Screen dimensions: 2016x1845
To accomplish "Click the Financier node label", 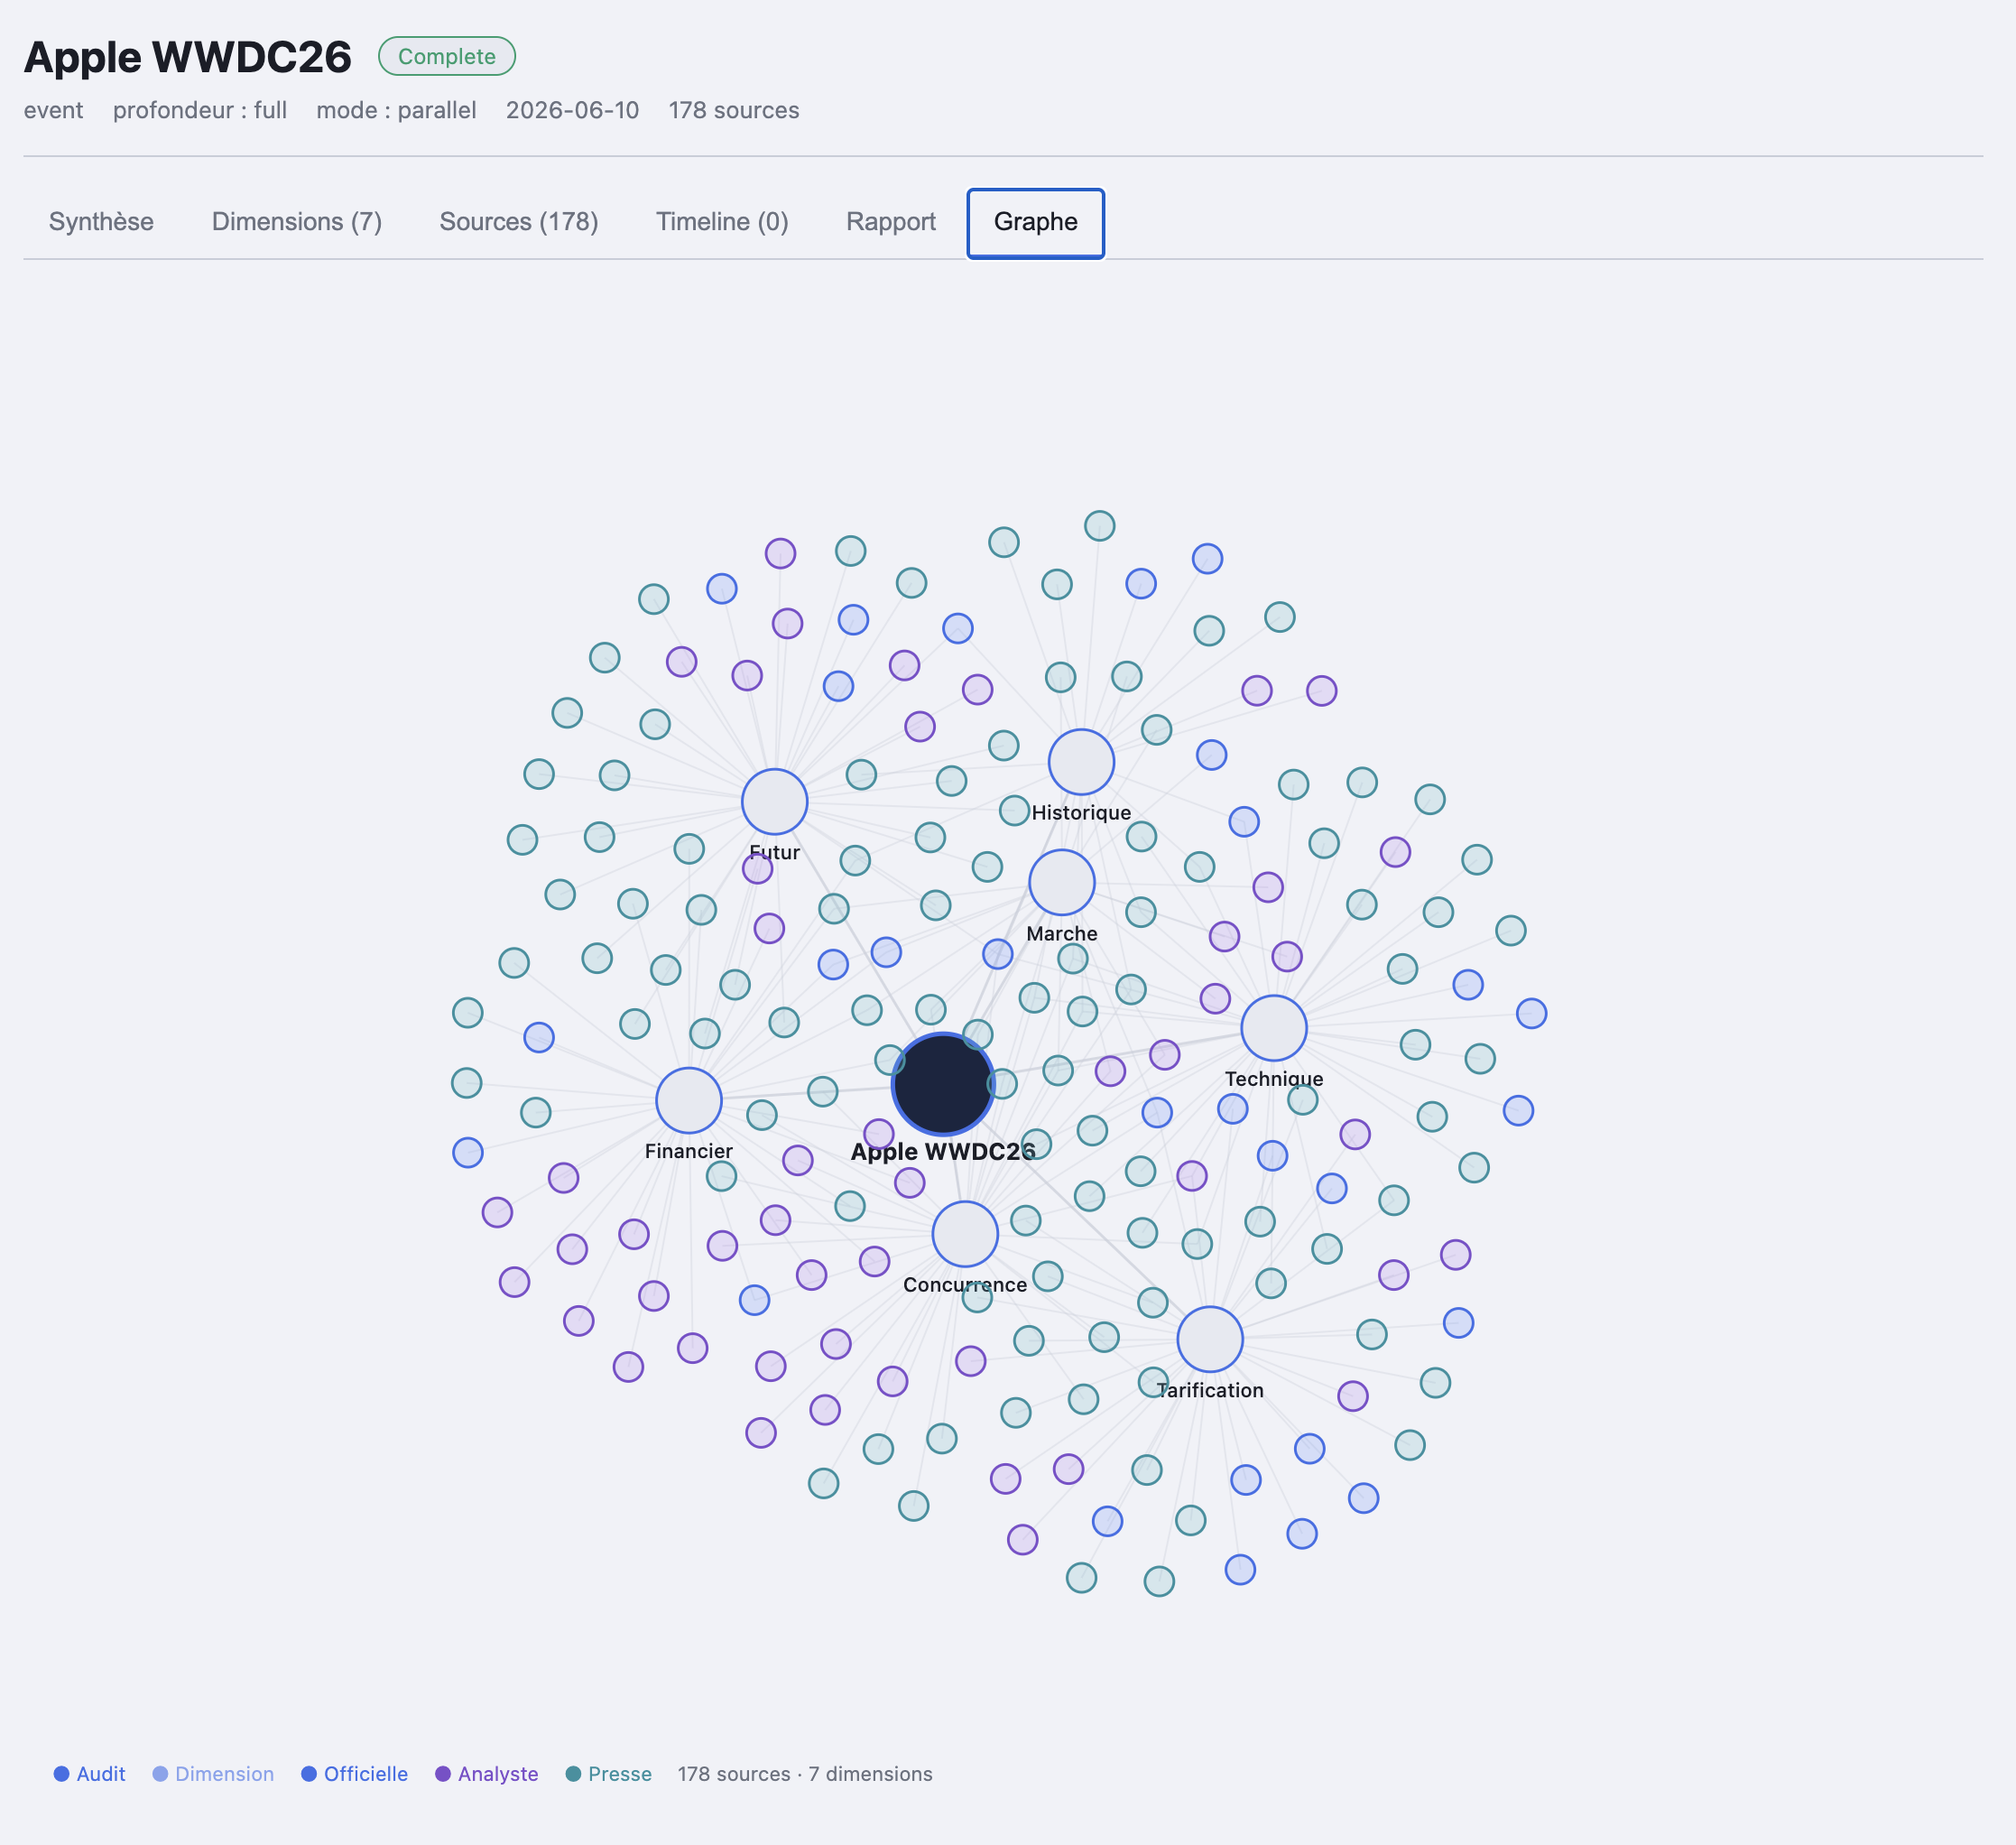I will tap(688, 1151).
